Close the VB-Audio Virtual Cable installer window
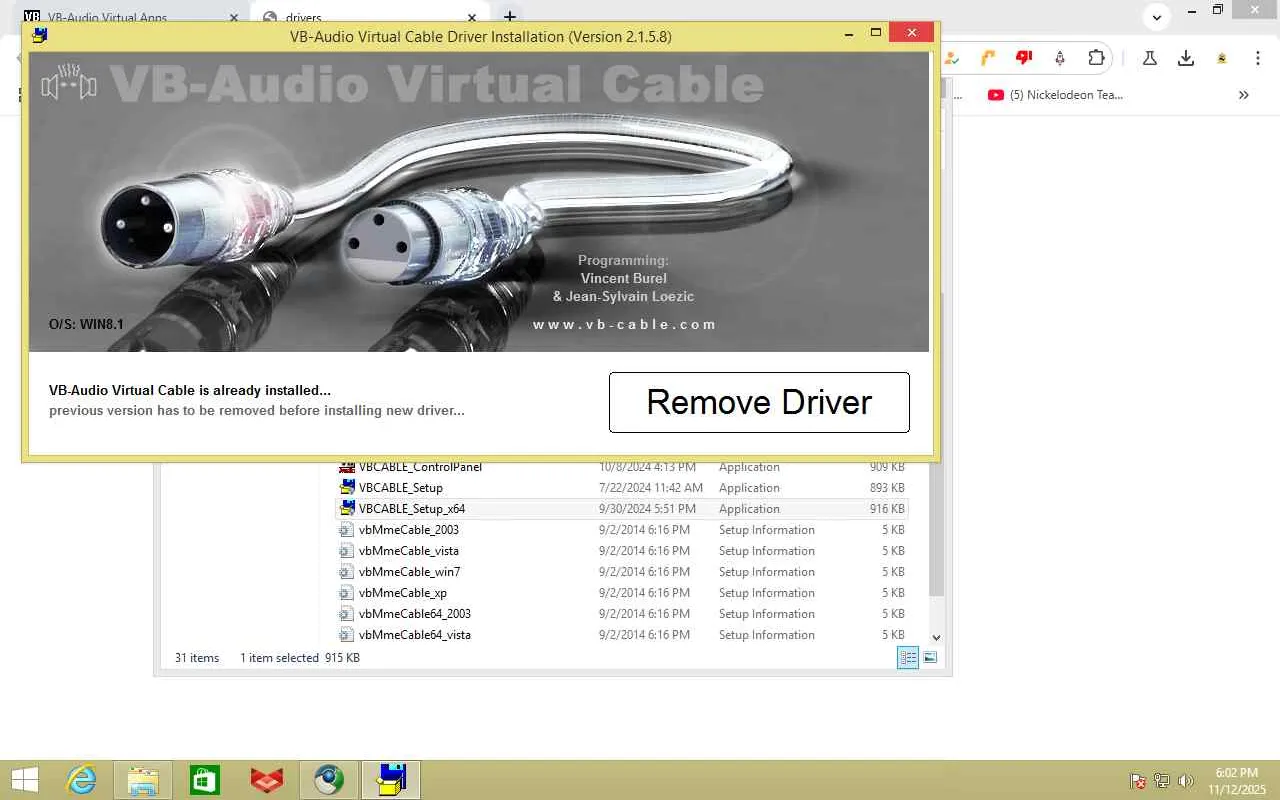 (911, 33)
